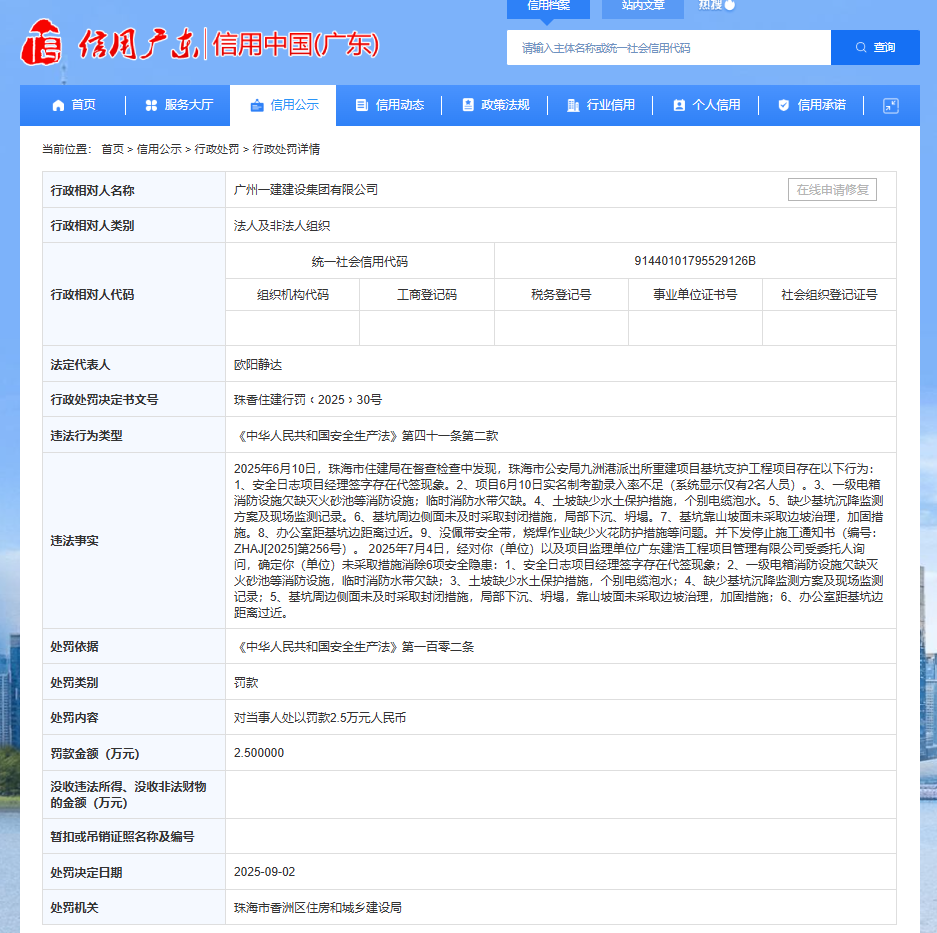Open the 服务大厅 navigation item

[179, 105]
